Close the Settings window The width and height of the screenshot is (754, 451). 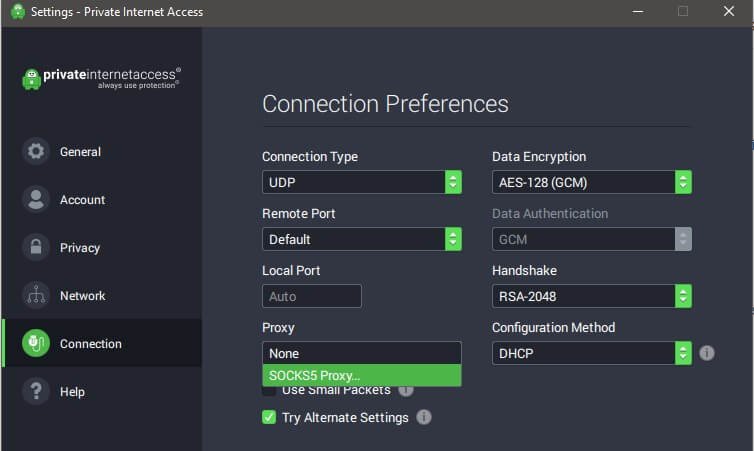(x=729, y=11)
